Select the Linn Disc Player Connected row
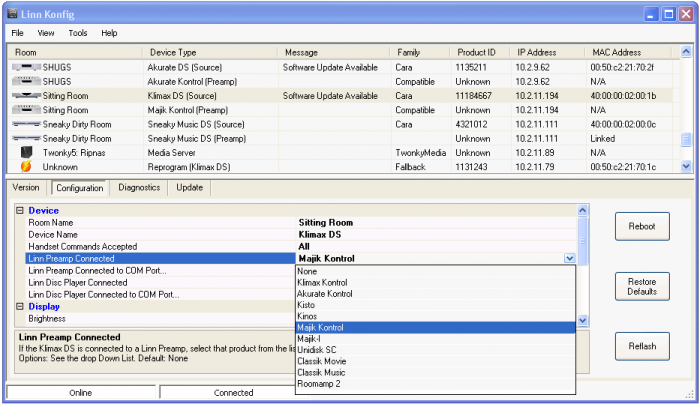700x404 pixels. coord(161,283)
